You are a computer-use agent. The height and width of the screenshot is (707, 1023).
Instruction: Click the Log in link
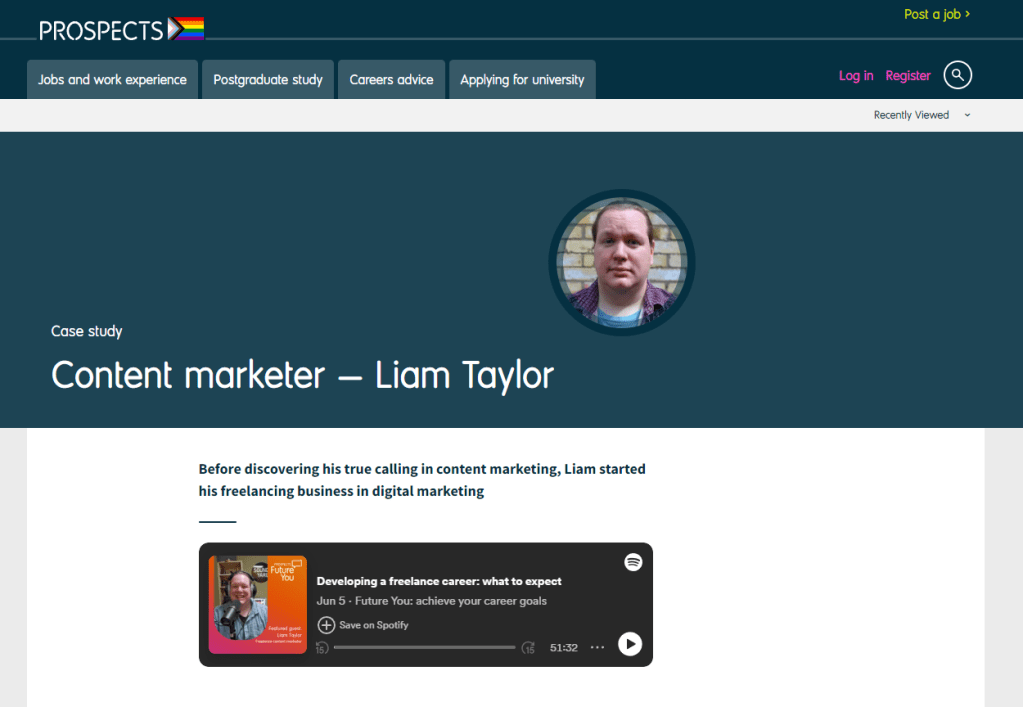point(855,76)
